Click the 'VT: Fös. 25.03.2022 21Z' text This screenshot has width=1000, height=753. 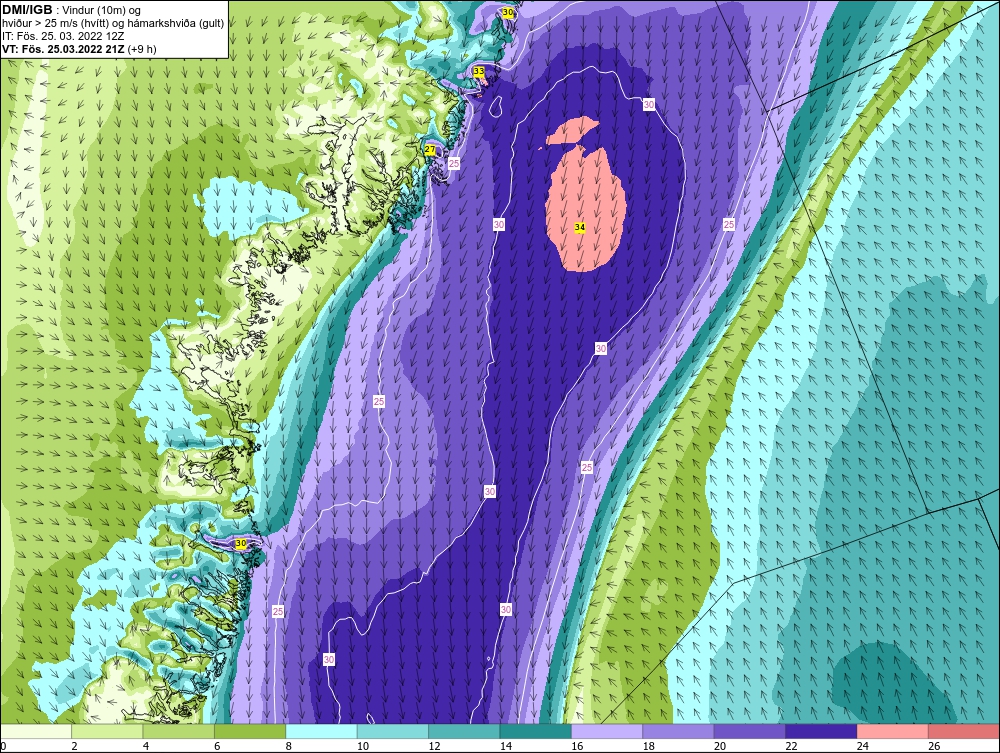(x=64, y=49)
